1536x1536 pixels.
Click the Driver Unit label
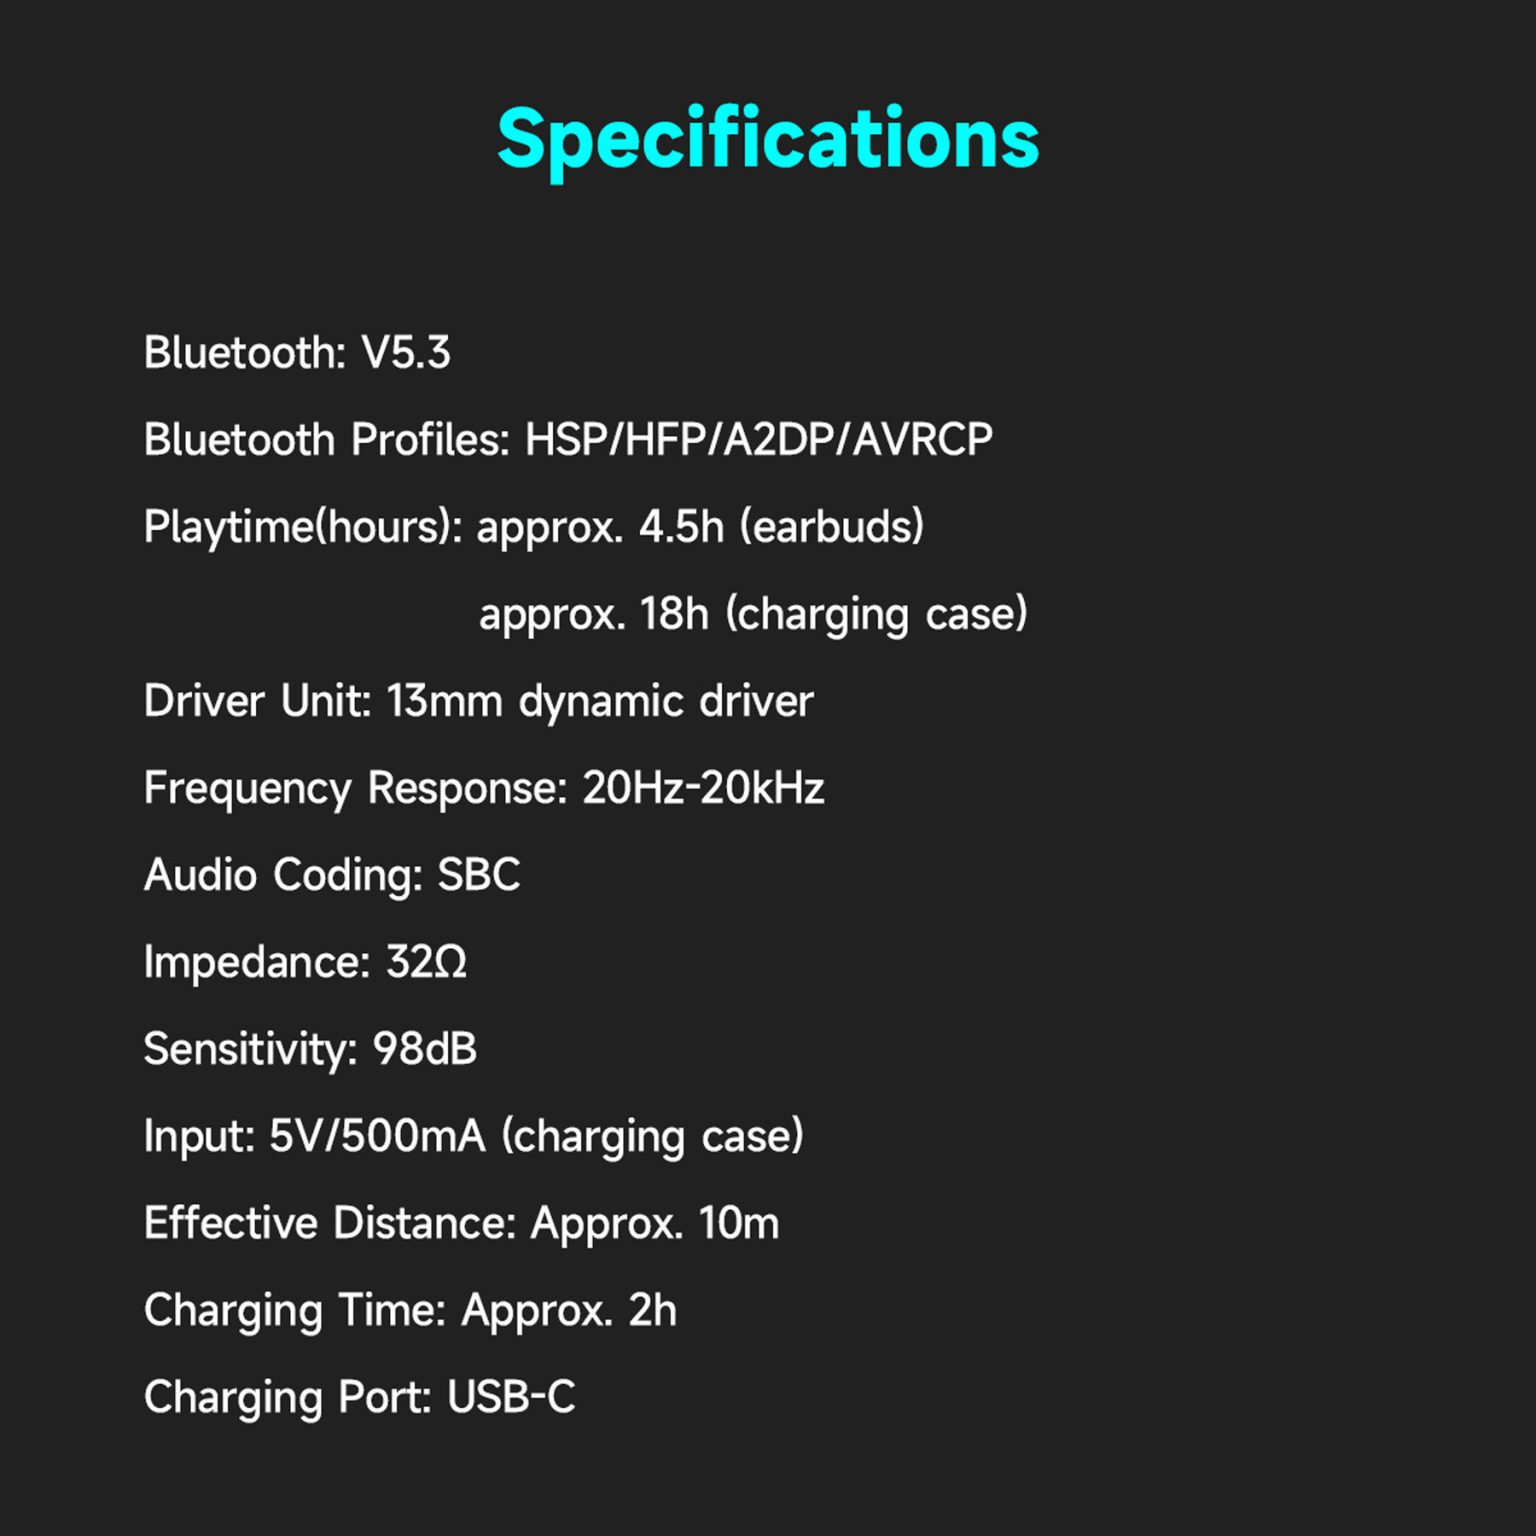[x=257, y=701]
